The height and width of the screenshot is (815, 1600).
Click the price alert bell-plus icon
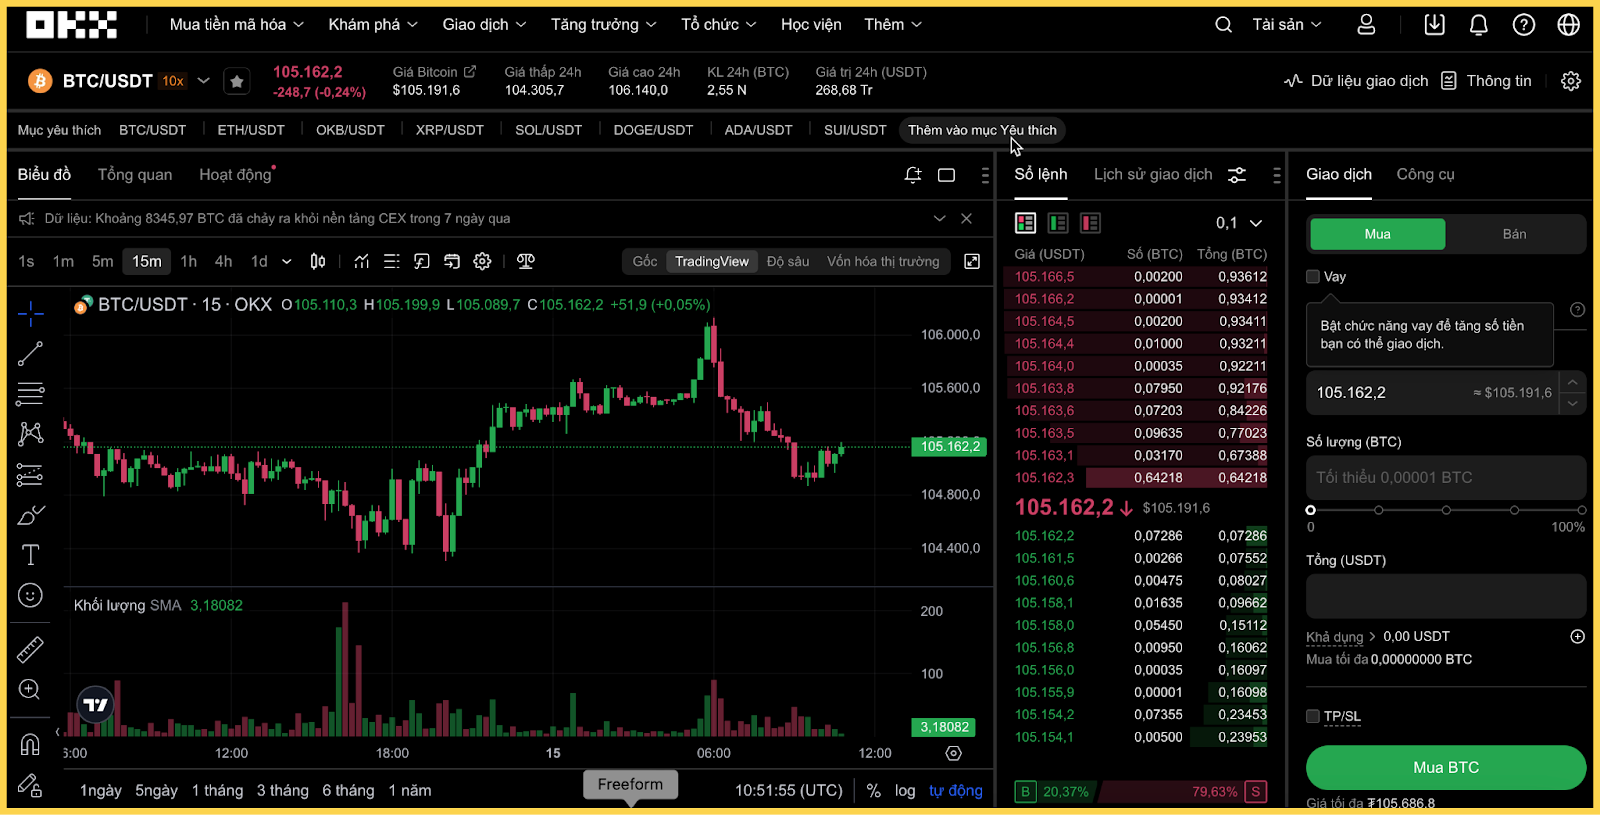pos(912,175)
